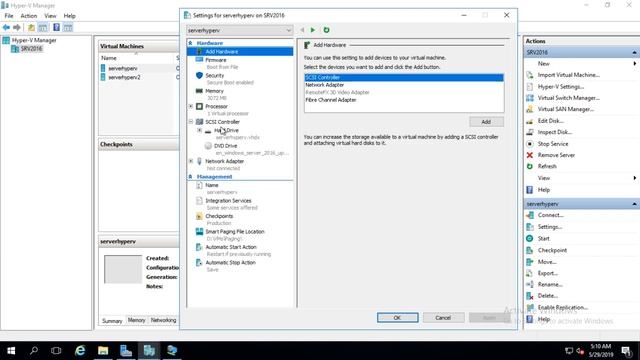The width and height of the screenshot is (640, 360).
Task: Click the back arrow icon in Settings toolbar
Action: [302, 30]
